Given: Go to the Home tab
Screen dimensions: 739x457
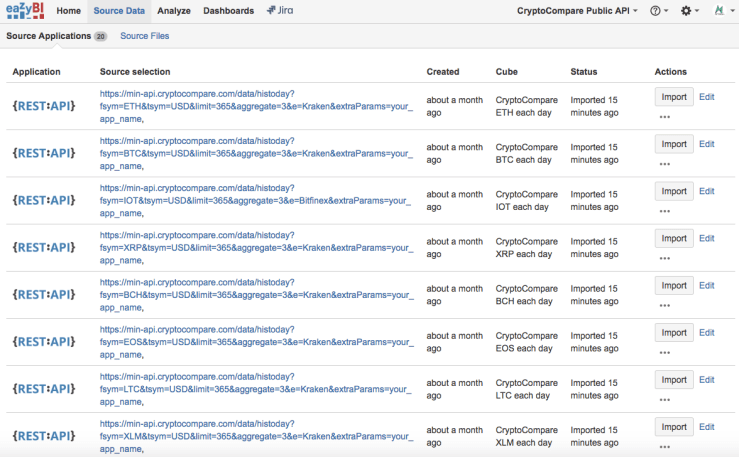Looking at the screenshot, I should click(x=69, y=11).
